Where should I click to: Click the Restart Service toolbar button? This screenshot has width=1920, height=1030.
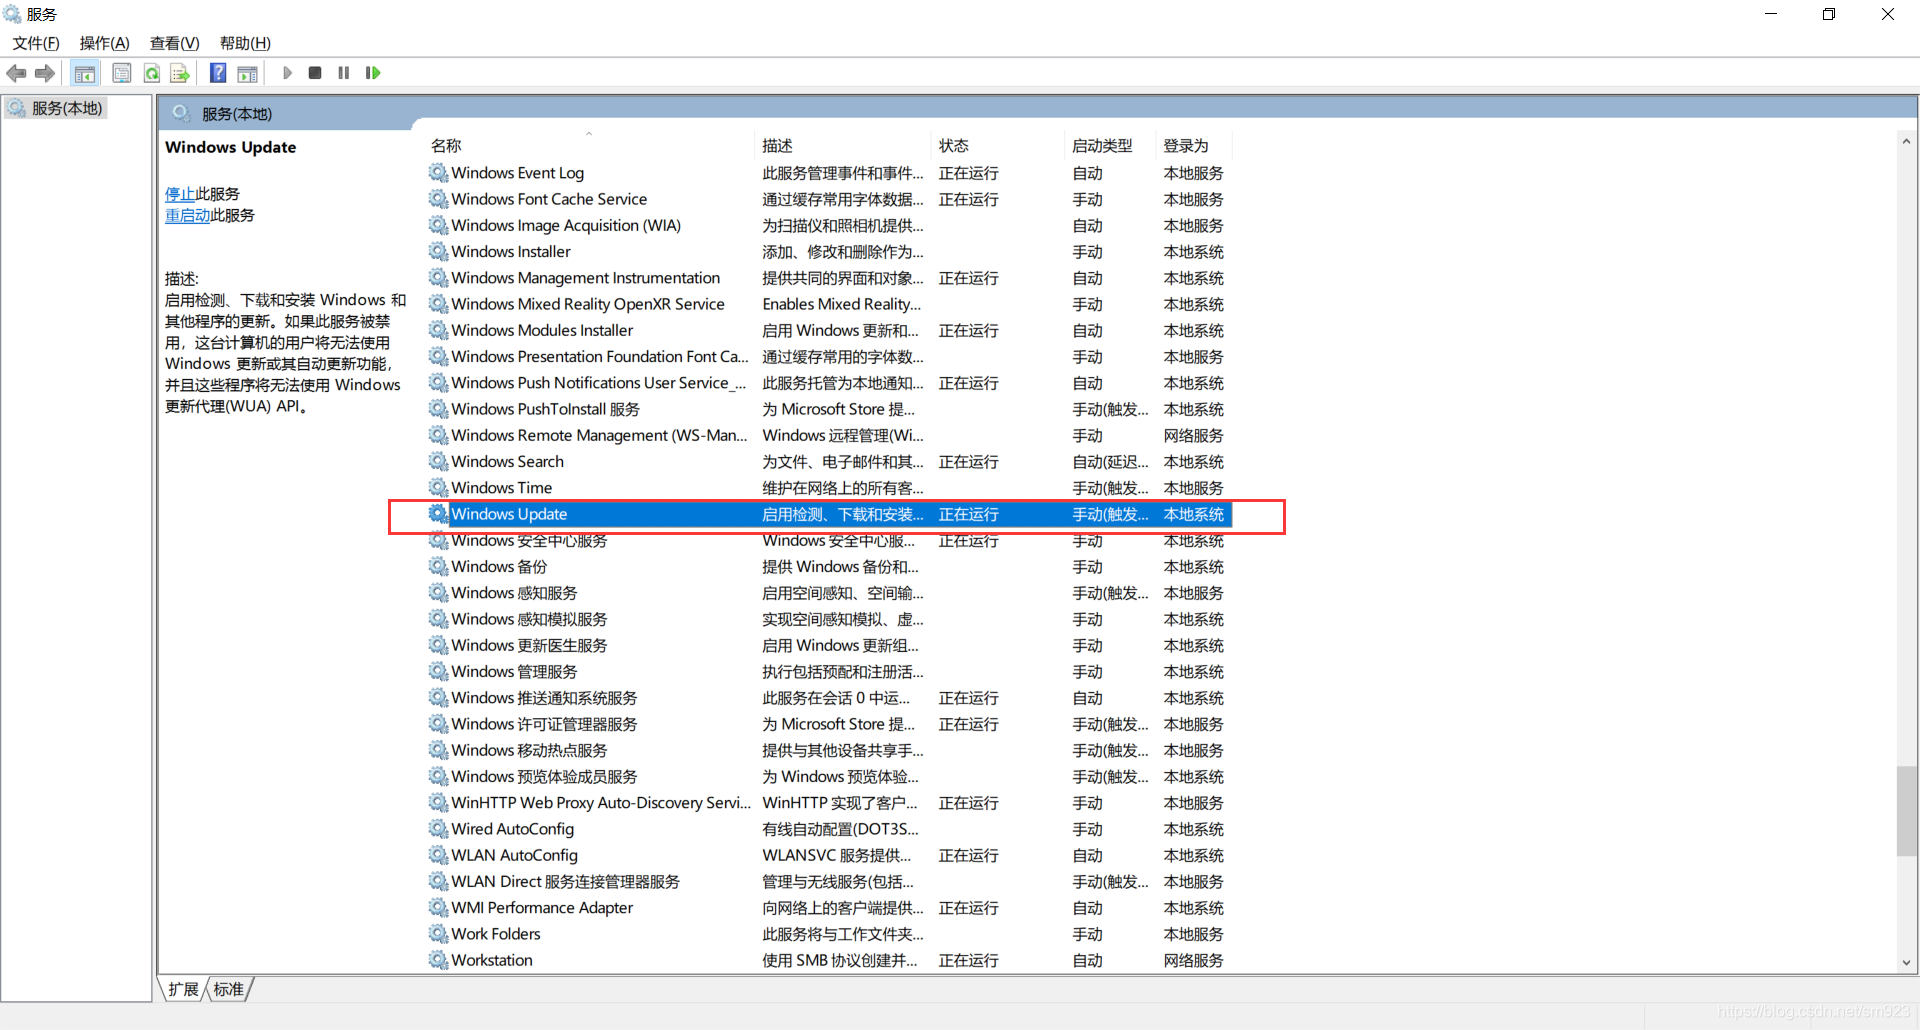(x=373, y=73)
